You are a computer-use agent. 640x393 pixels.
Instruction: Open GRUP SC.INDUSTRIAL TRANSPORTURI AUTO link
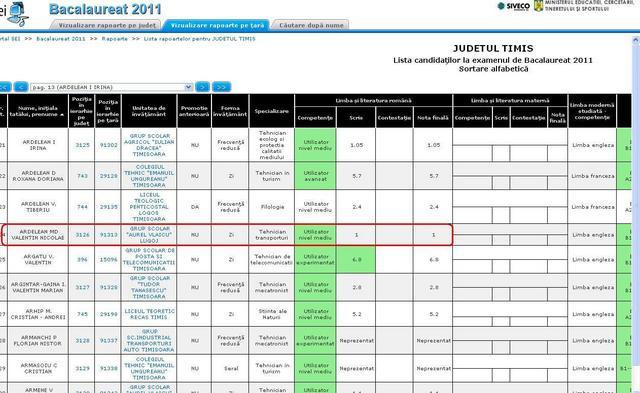coord(149,340)
